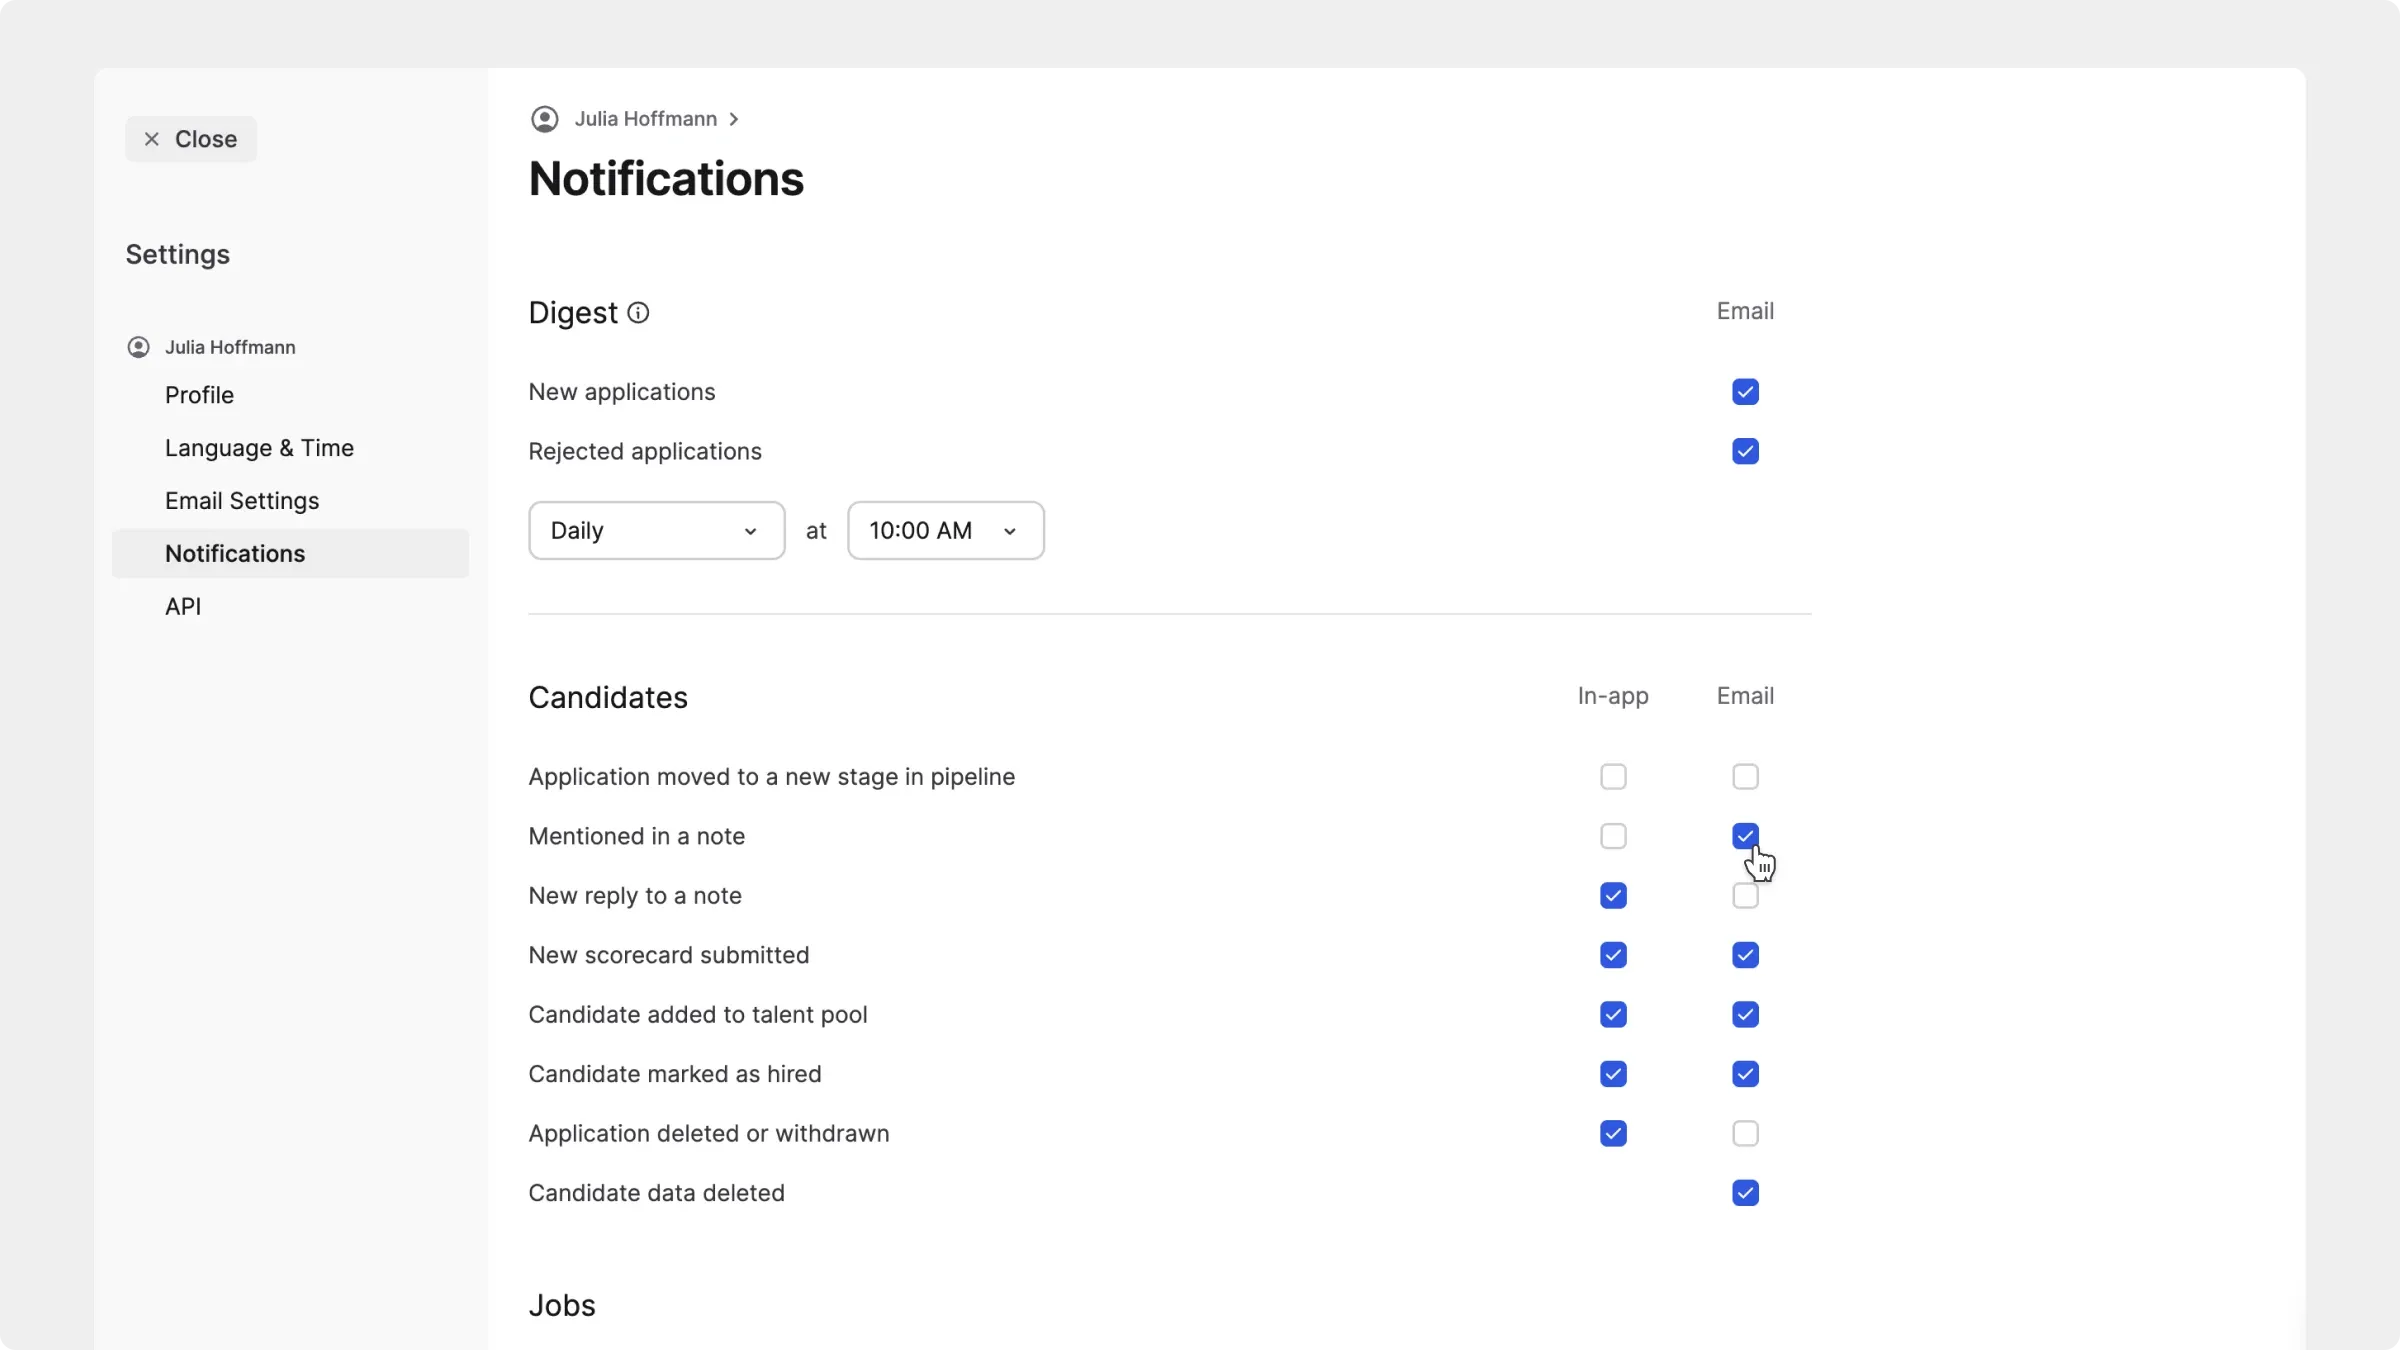Enable email for New reply to a note
The height and width of the screenshot is (1350, 2400).
[1745, 896]
